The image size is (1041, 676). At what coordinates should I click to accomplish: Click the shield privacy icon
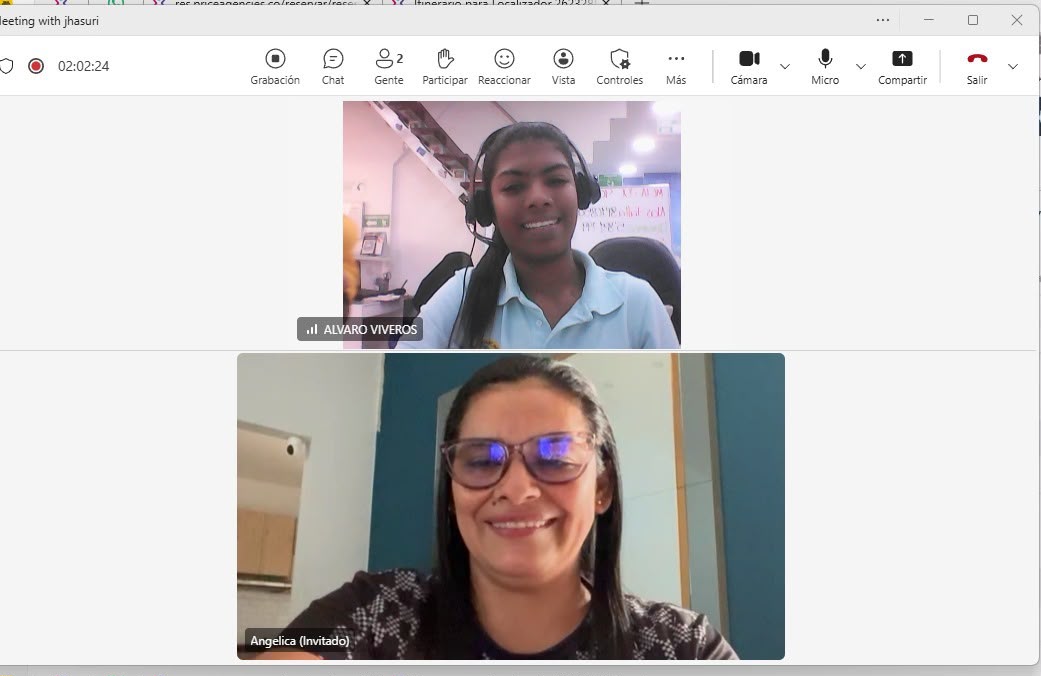click(6, 66)
